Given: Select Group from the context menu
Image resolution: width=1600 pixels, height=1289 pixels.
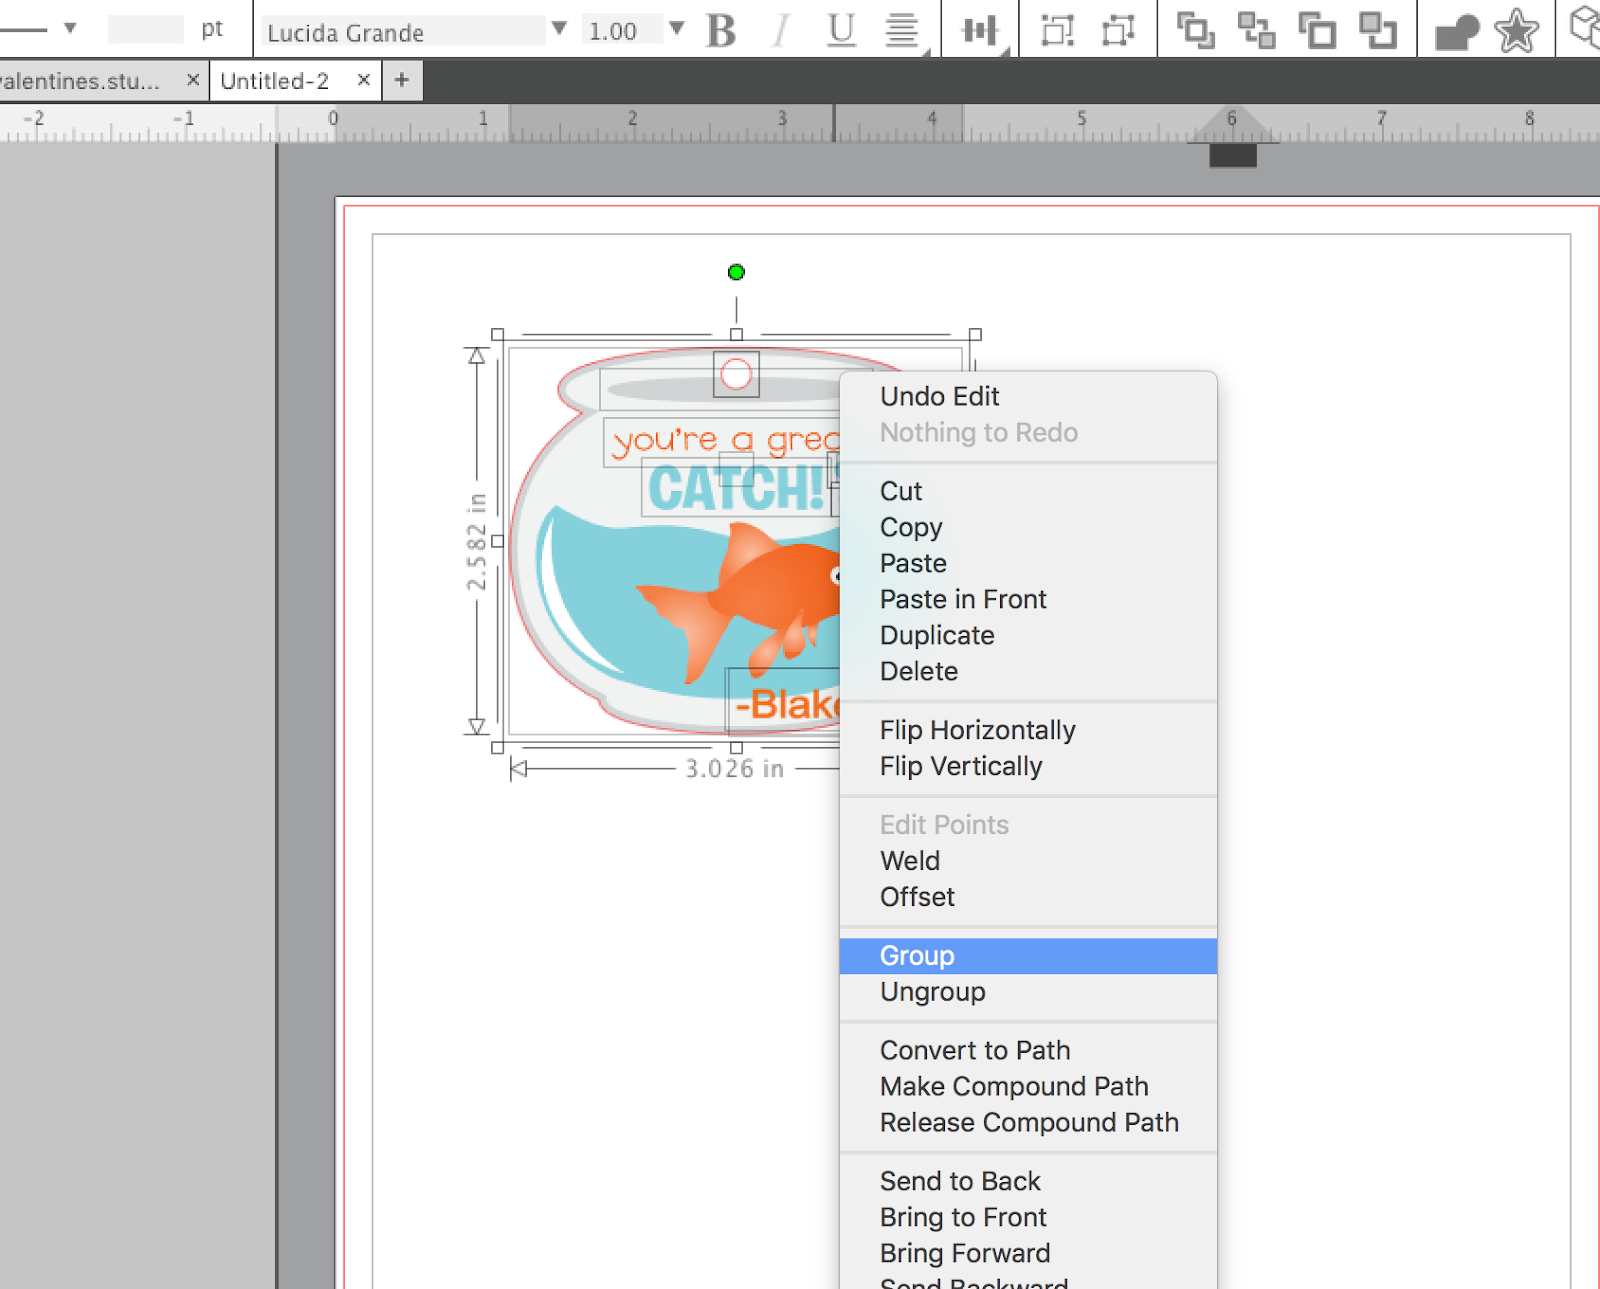Looking at the screenshot, I should (916, 955).
